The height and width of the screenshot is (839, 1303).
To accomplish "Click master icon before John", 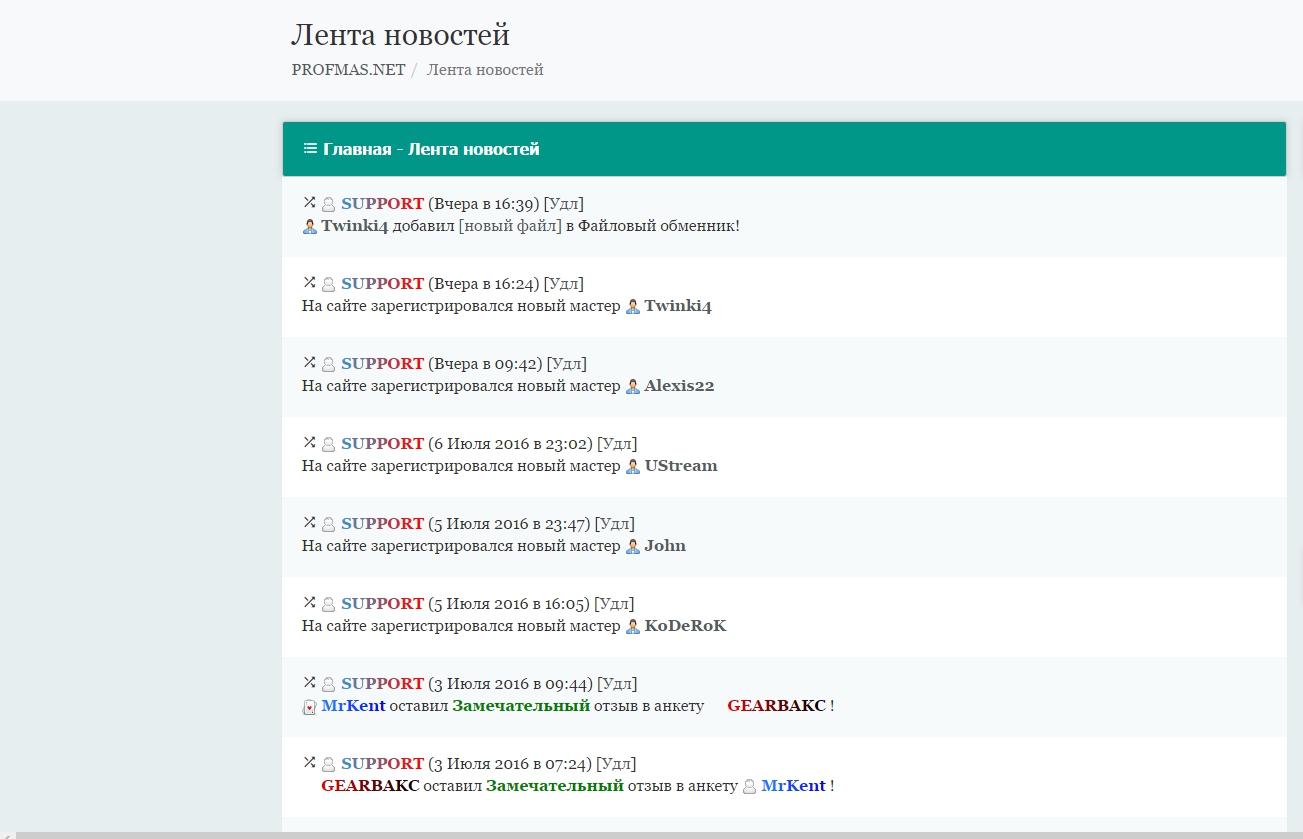I will pyautogui.click(x=632, y=547).
